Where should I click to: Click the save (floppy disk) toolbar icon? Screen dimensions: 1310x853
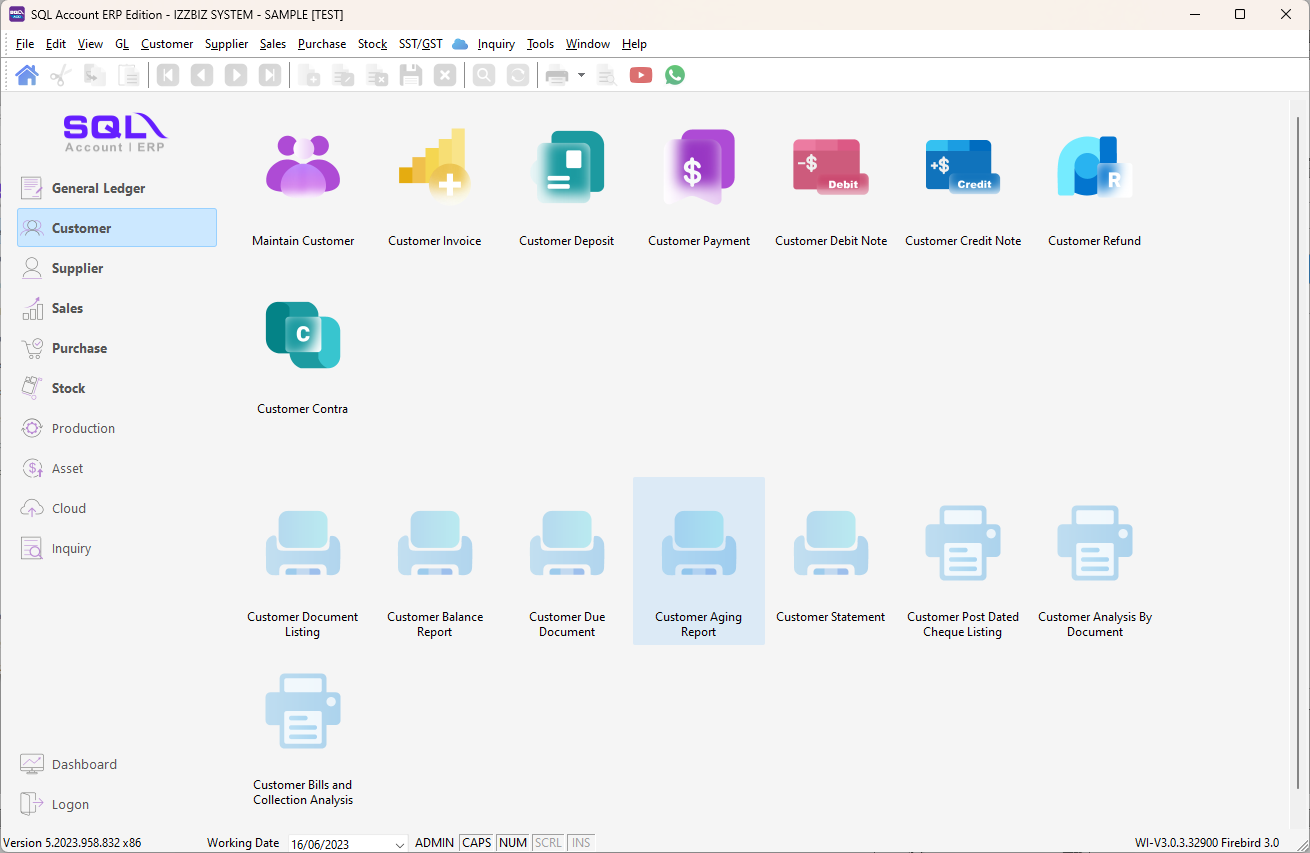(x=411, y=75)
